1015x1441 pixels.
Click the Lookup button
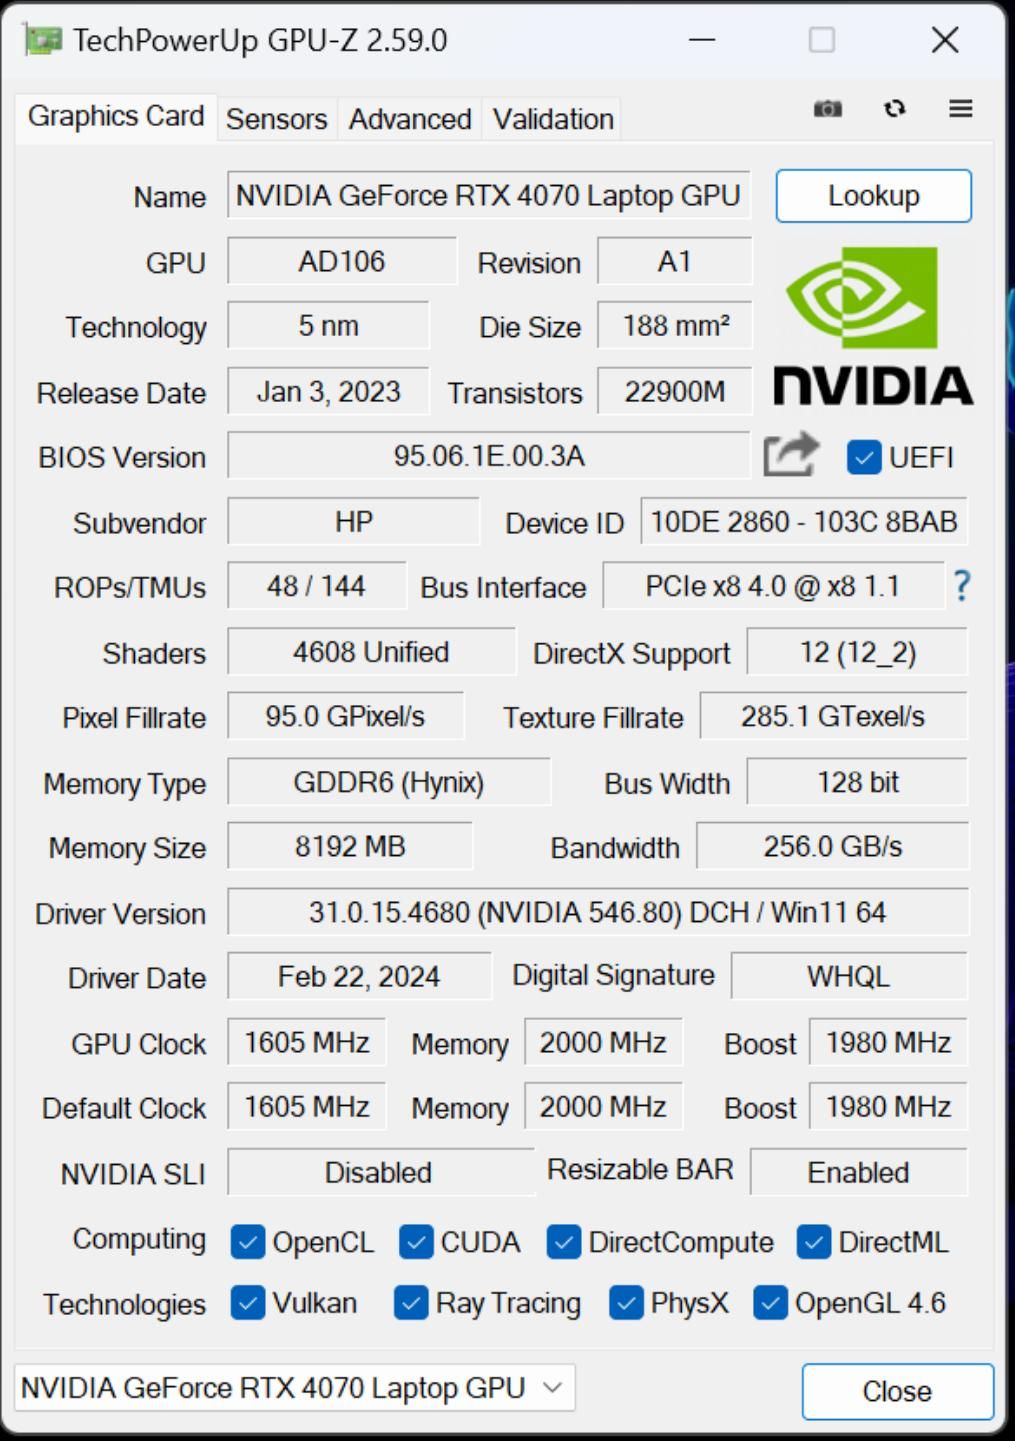pyautogui.click(x=873, y=195)
